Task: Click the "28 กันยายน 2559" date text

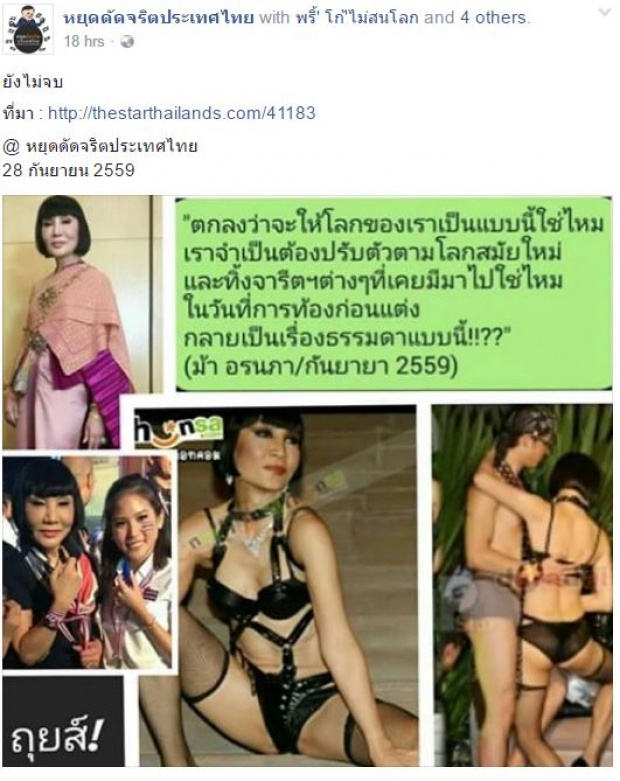Action: pos(69,170)
